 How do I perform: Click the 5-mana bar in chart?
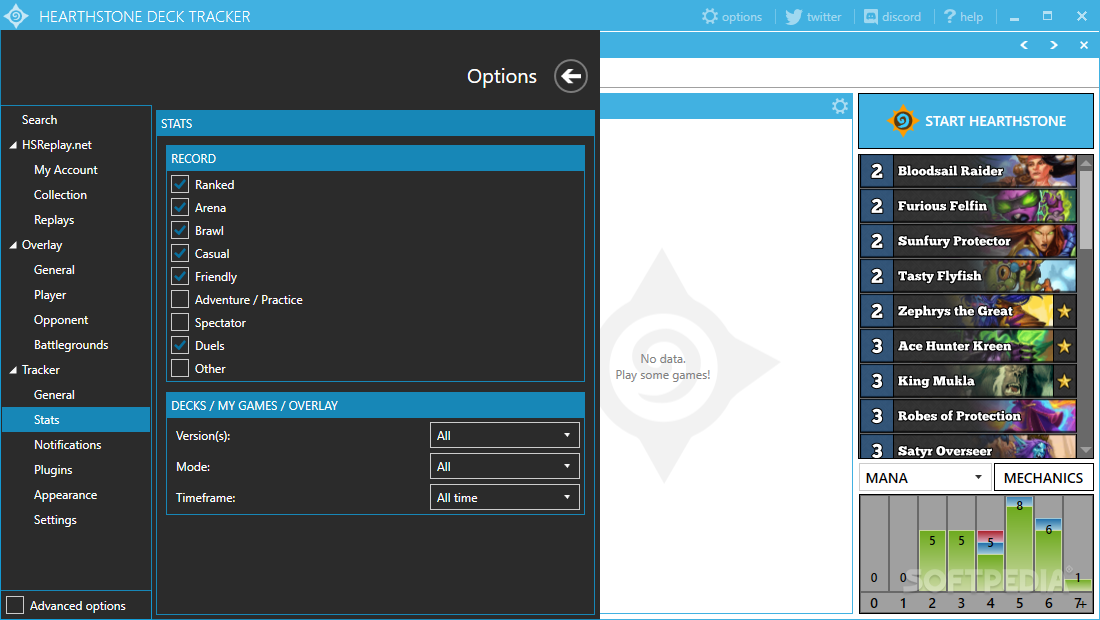(x=1019, y=545)
